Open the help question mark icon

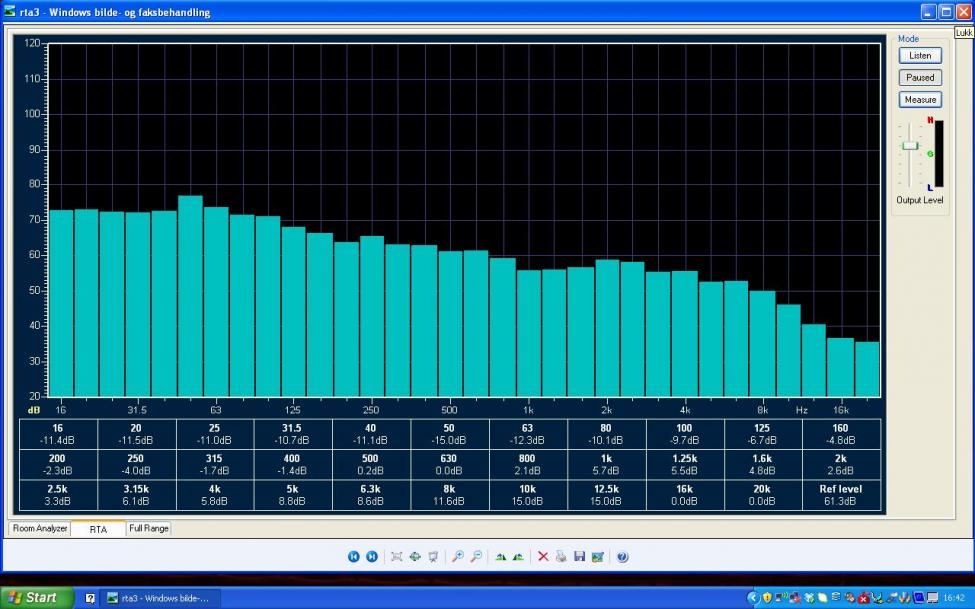(x=622, y=556)
